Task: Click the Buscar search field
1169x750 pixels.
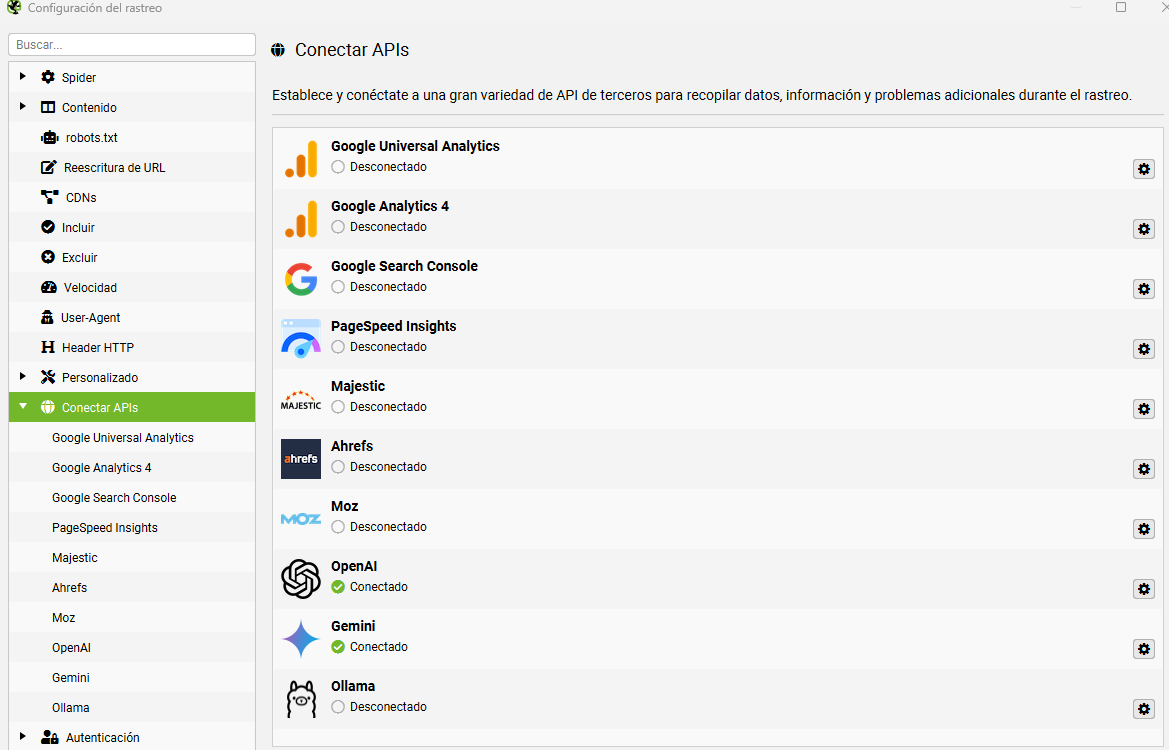Action: (x=132, y=45)
